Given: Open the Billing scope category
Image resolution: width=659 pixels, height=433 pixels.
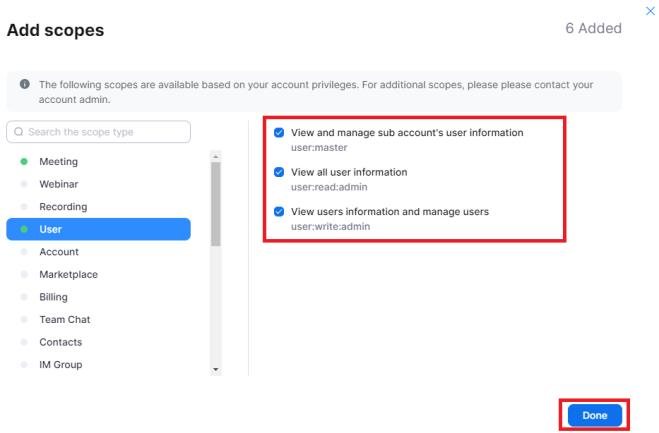Looking at the screenshot, I should pos(98,297).
